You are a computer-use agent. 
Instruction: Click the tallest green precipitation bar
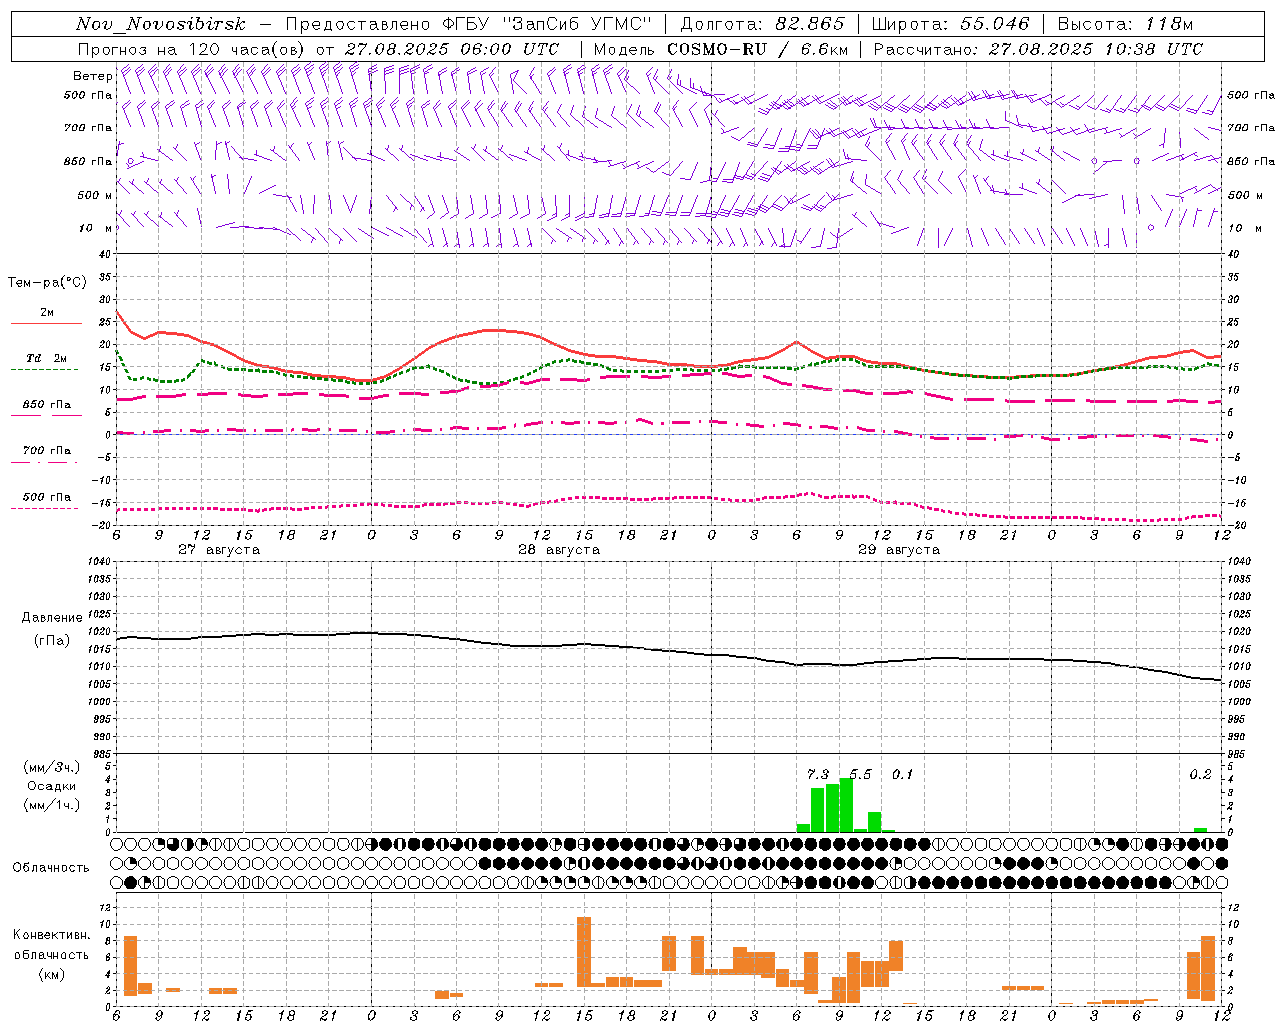[846, 805]
